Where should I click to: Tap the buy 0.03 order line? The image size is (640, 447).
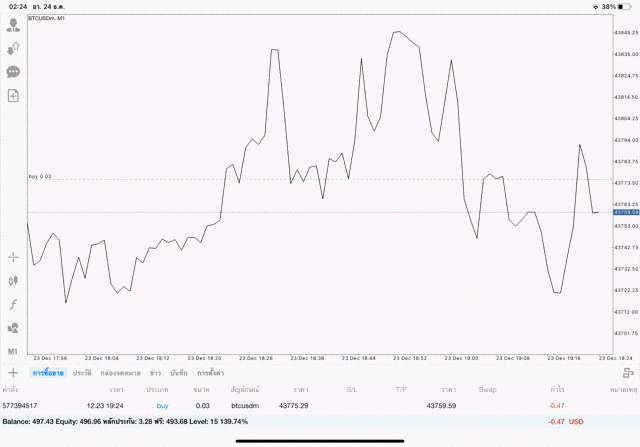pos(41,177)
